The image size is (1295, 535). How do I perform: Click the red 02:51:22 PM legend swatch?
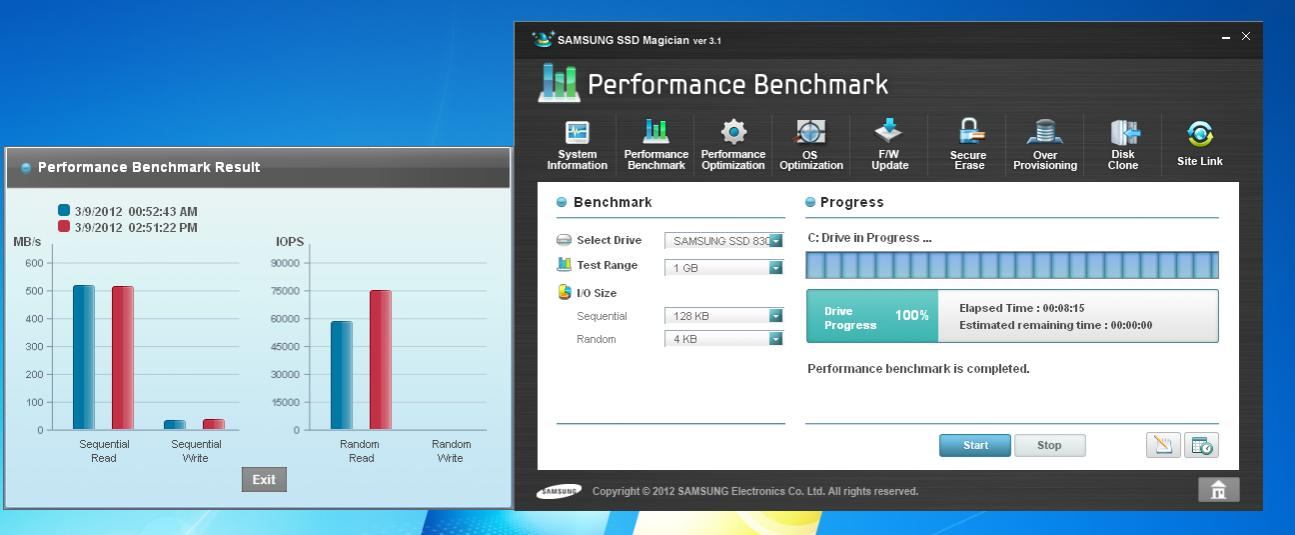(65, 226)
